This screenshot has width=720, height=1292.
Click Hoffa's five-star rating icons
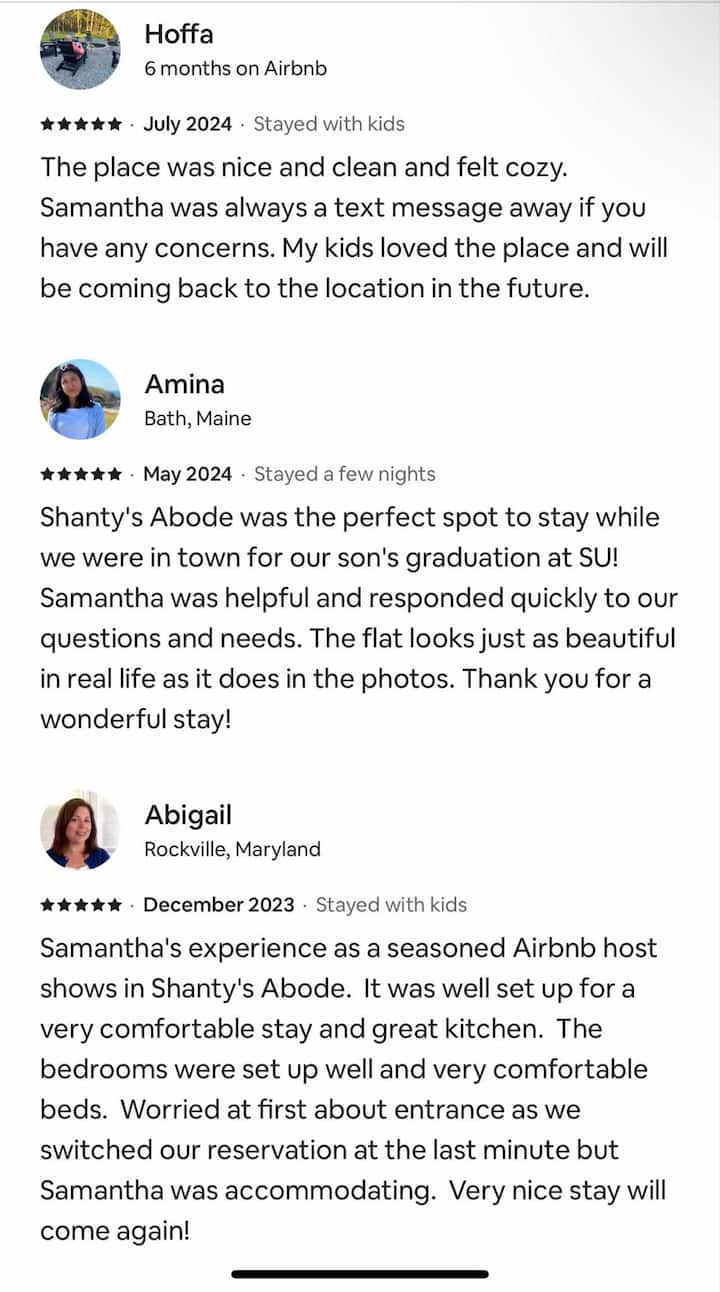pyautogui.click(x=81, y=125)
